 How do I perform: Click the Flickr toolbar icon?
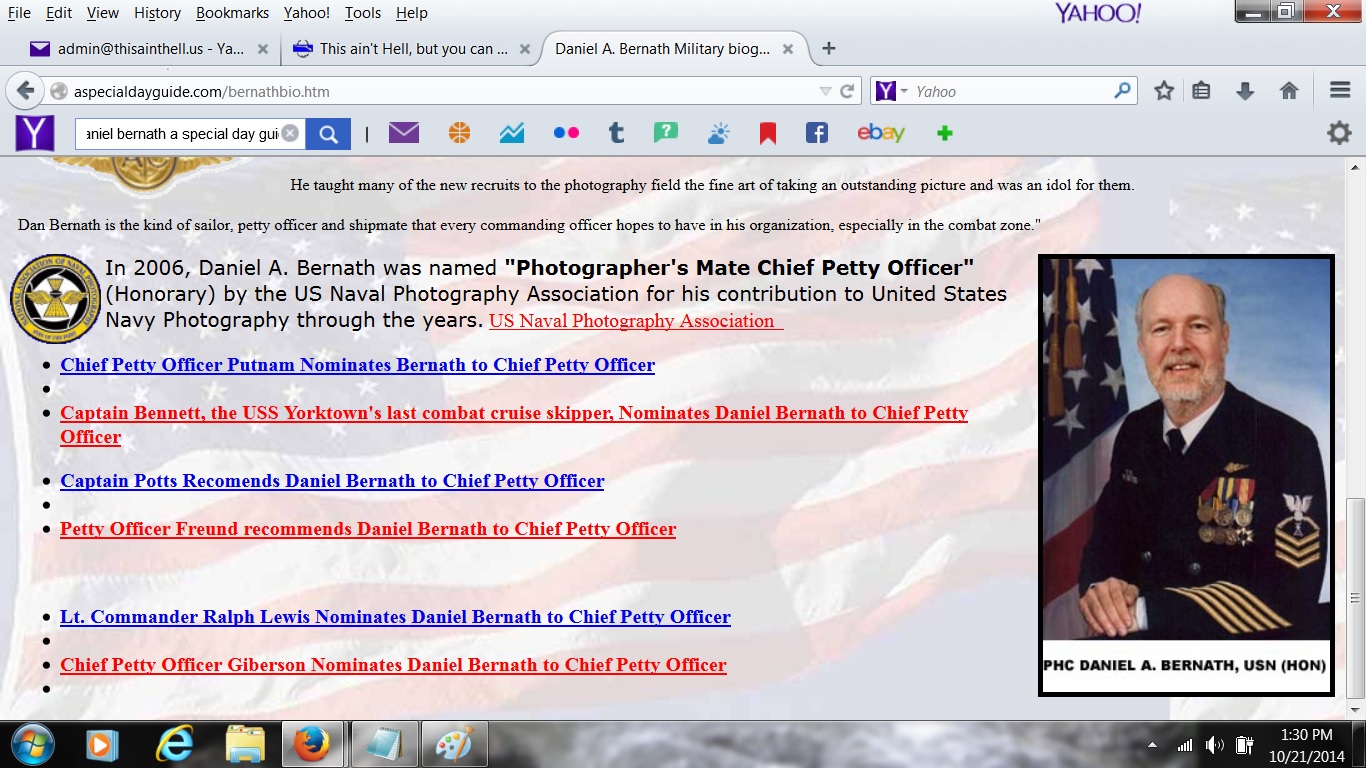click(566, 133)
